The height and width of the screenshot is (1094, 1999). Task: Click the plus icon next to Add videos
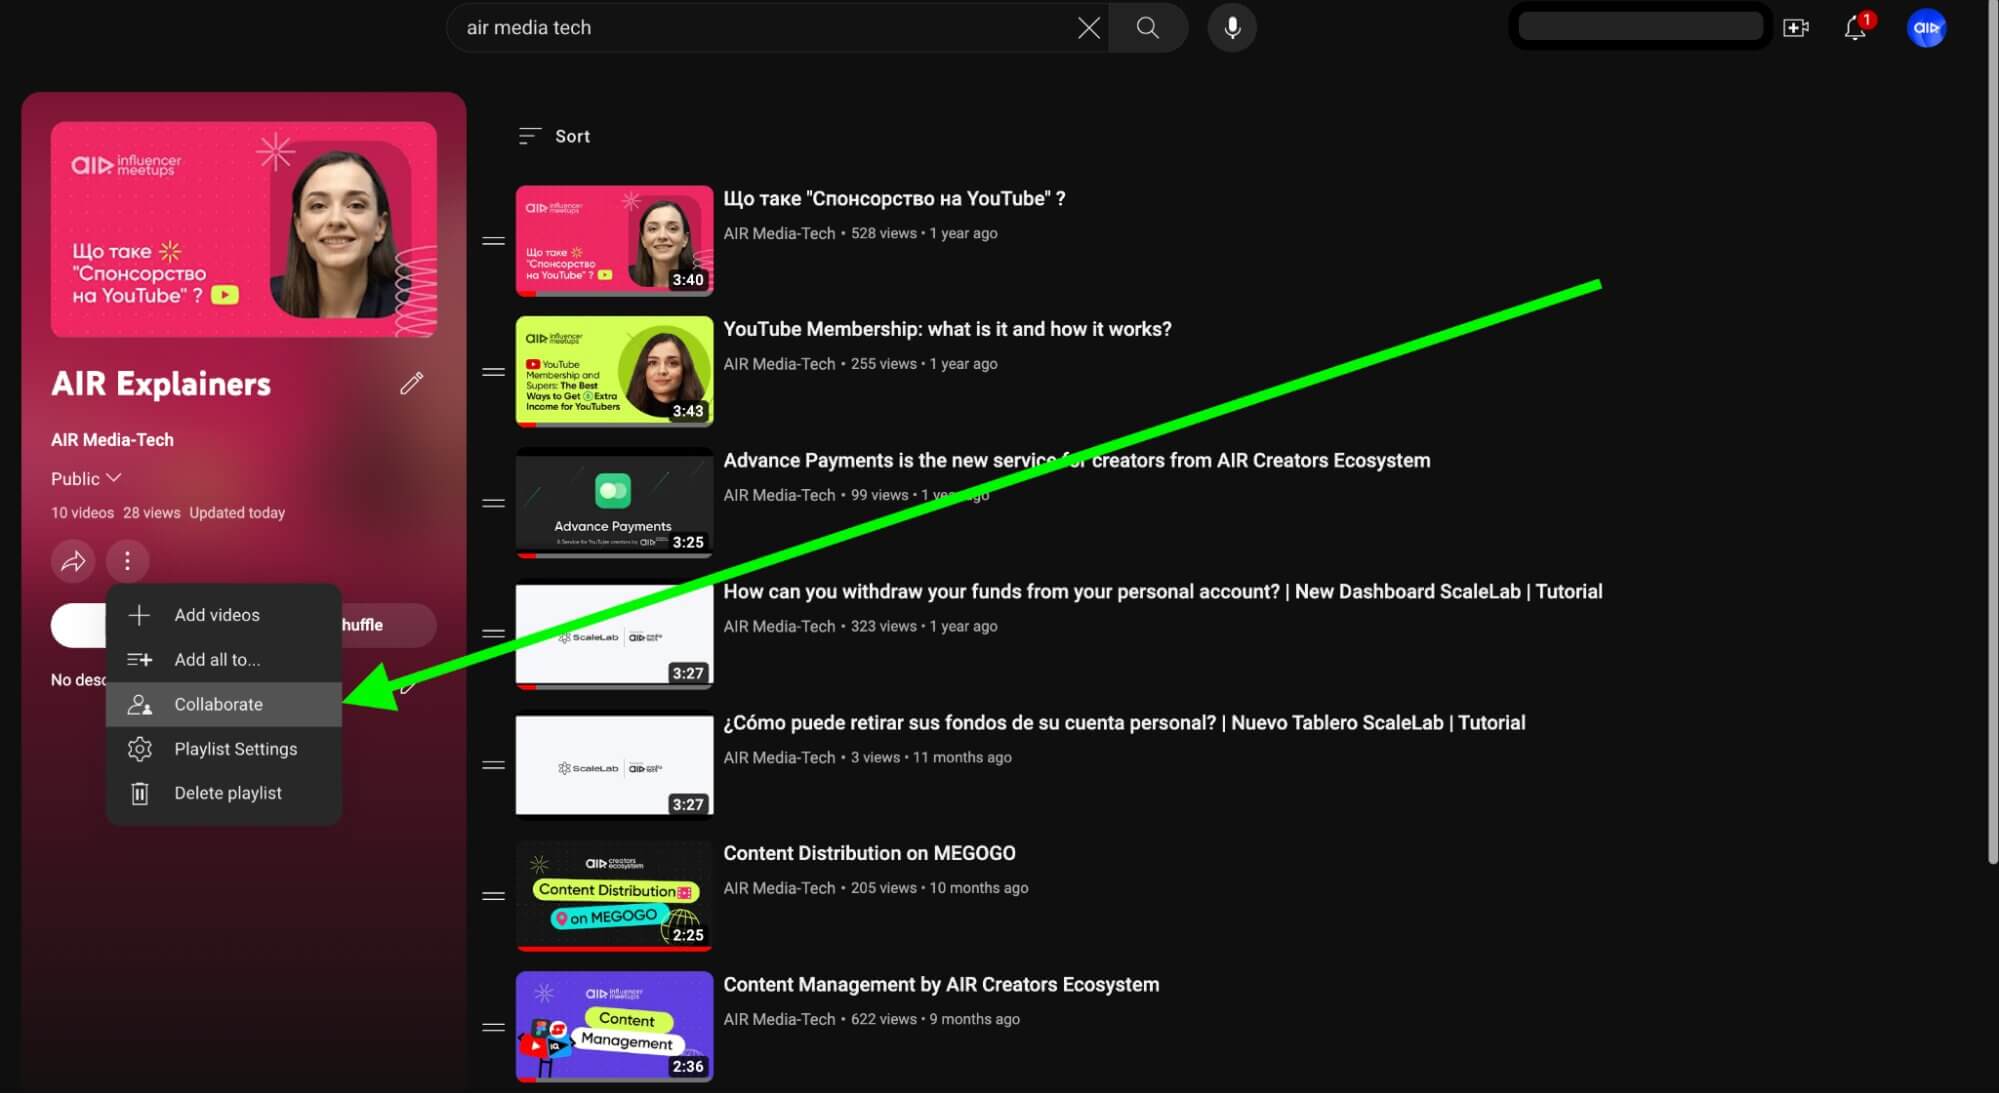139,615
